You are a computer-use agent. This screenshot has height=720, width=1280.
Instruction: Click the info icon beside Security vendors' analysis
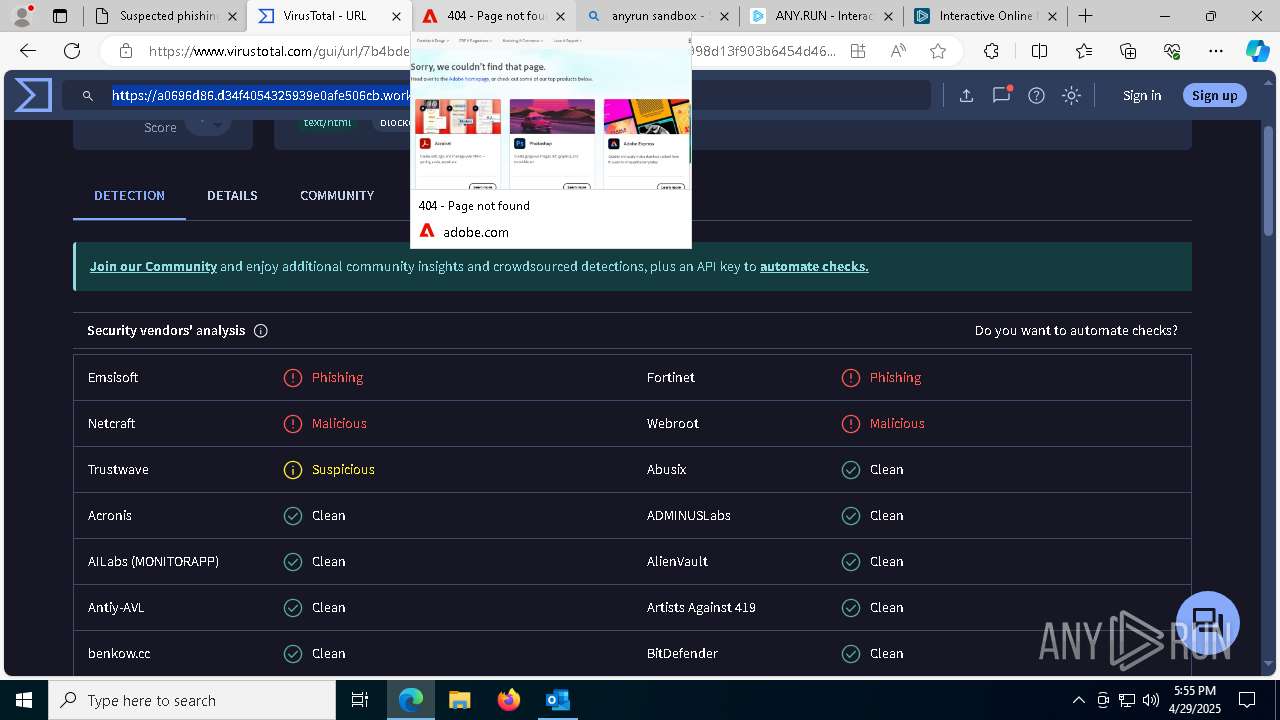(261, 331)
